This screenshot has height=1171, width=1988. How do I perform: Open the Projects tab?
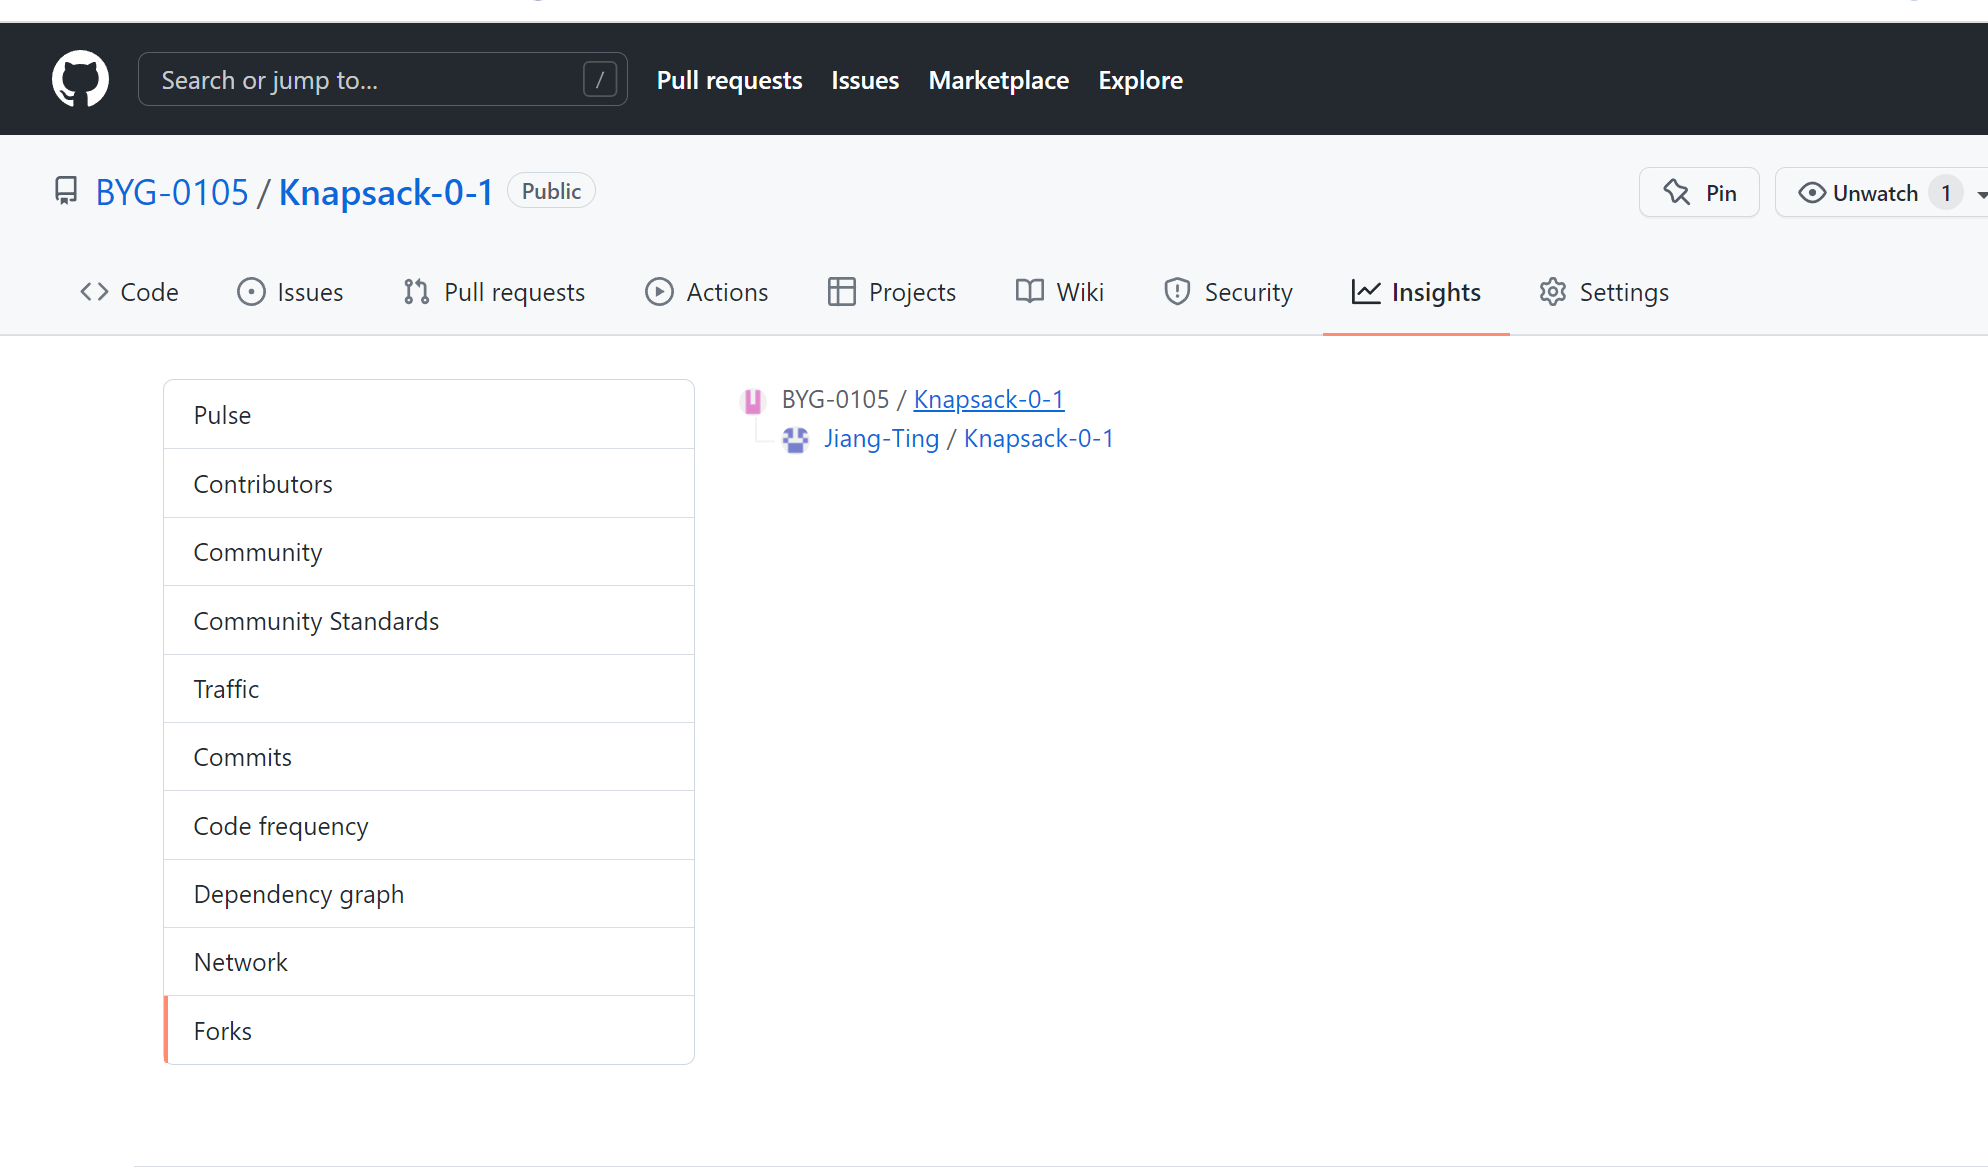[x=892, y=292]
